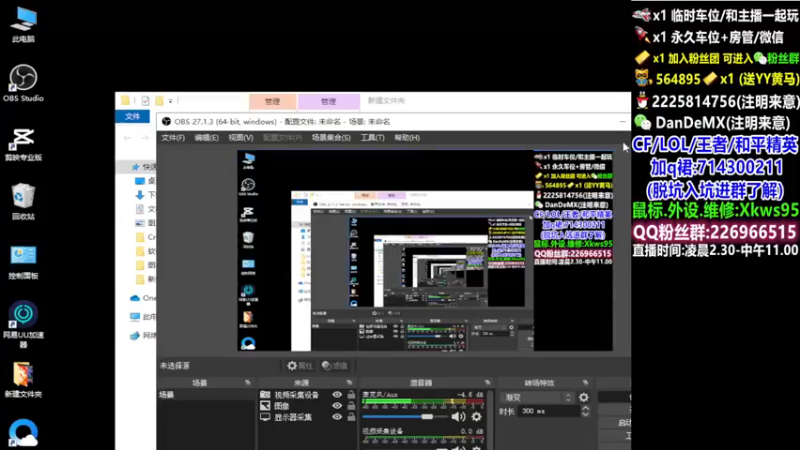Toggle visibility of the 图像 source

[337, 406]
